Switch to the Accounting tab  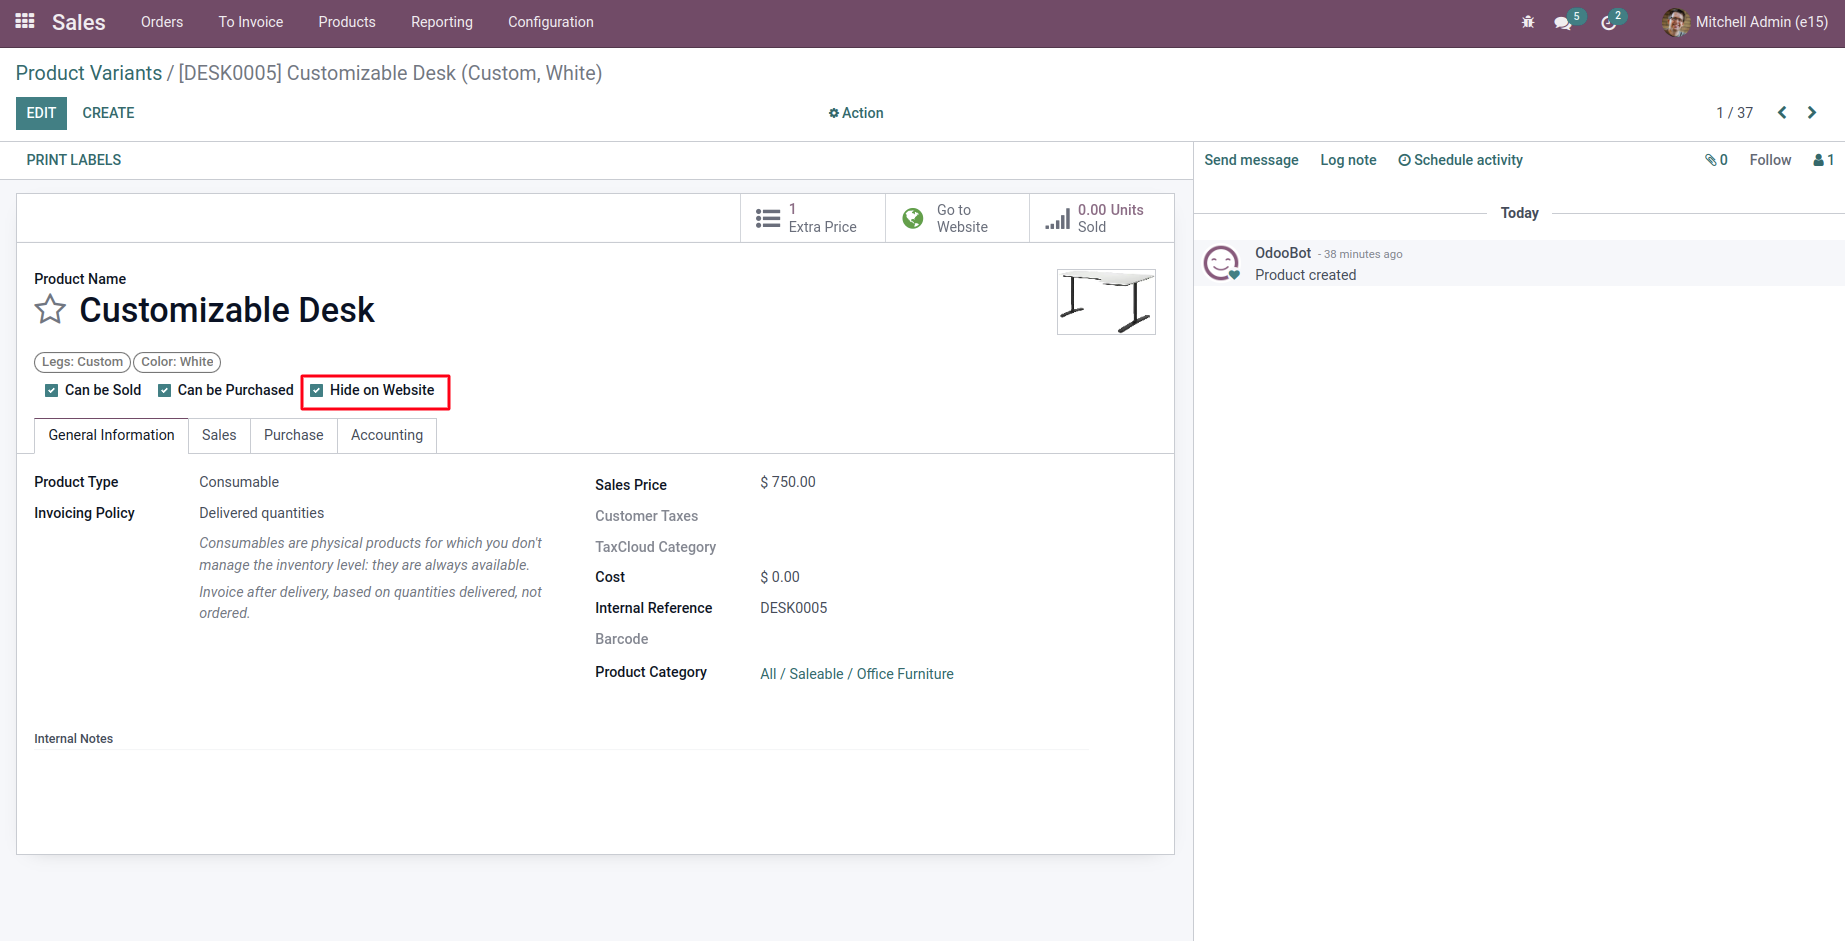point(387,435)
